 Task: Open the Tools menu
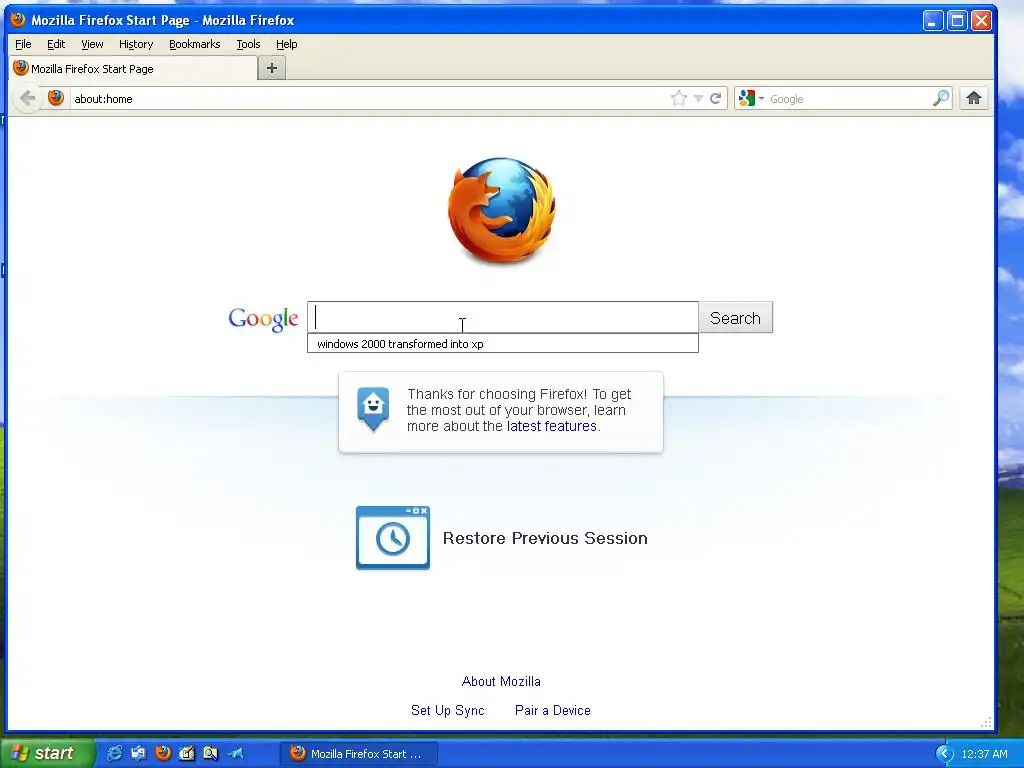pyautogui.click(x=248, y=44)
